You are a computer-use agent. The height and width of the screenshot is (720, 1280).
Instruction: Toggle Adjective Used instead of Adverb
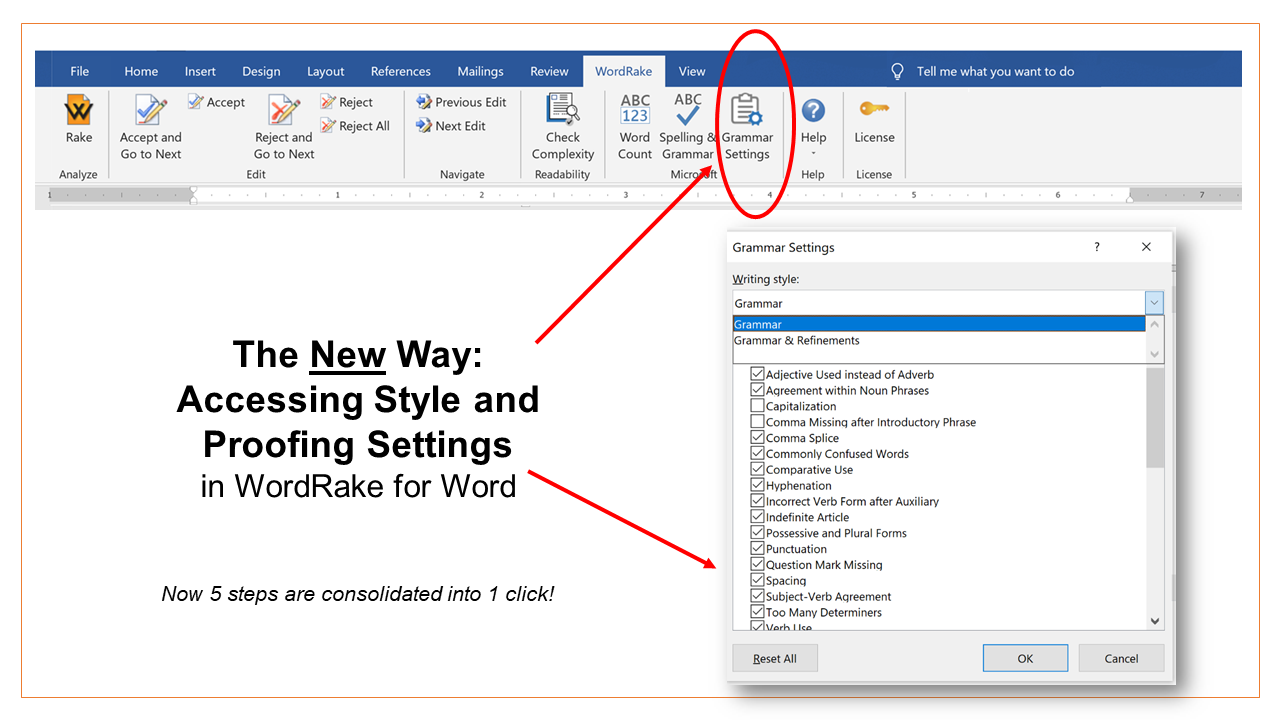[757, 374]
